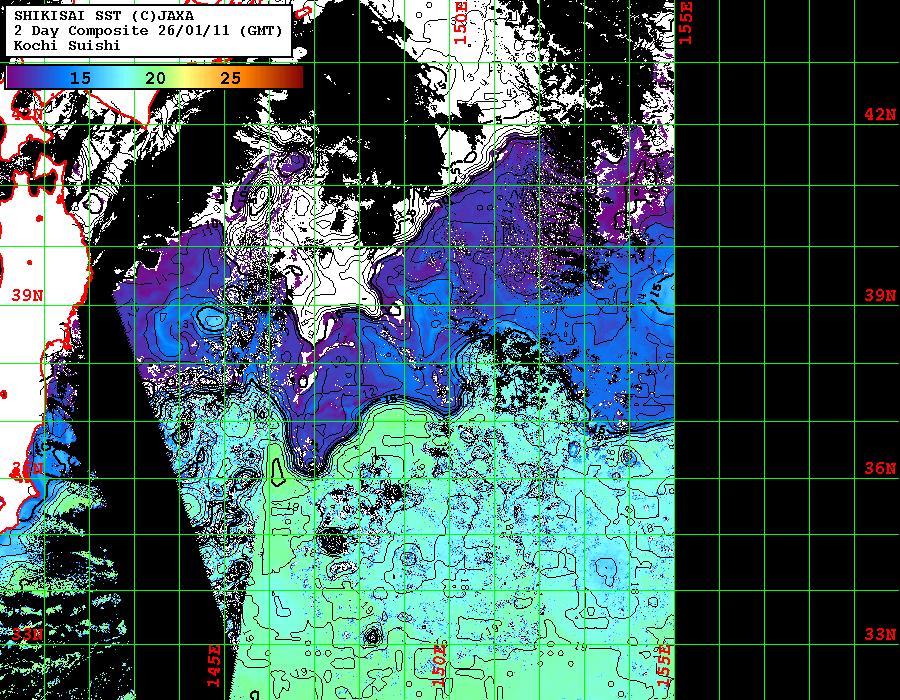Click the 20 value on the color scale

(155, 77)
